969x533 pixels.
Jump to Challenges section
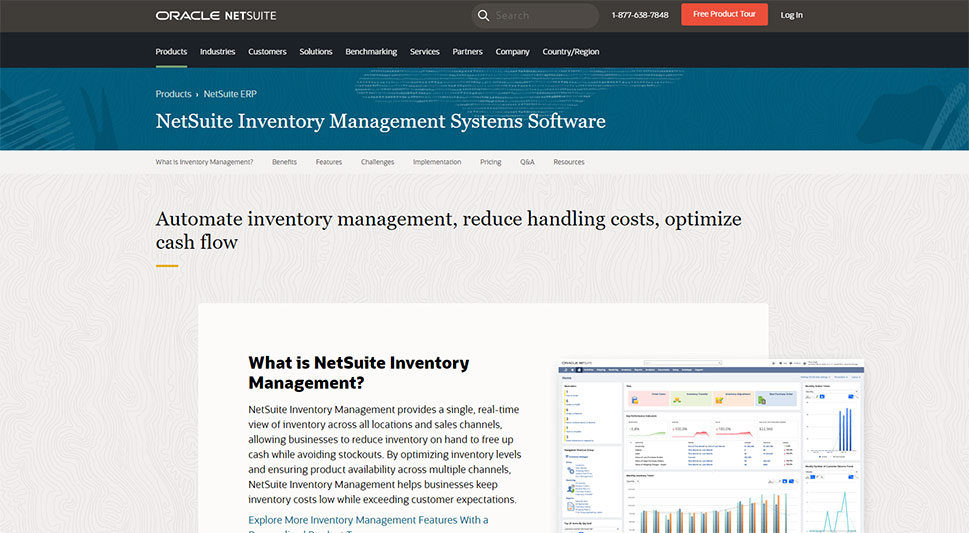[377, 162]
